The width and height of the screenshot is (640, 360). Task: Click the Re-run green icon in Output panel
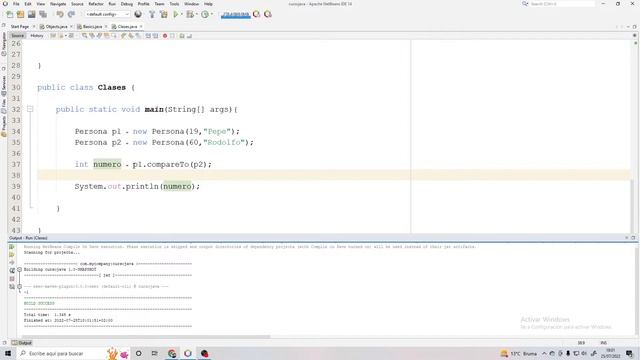click(11, 247)
